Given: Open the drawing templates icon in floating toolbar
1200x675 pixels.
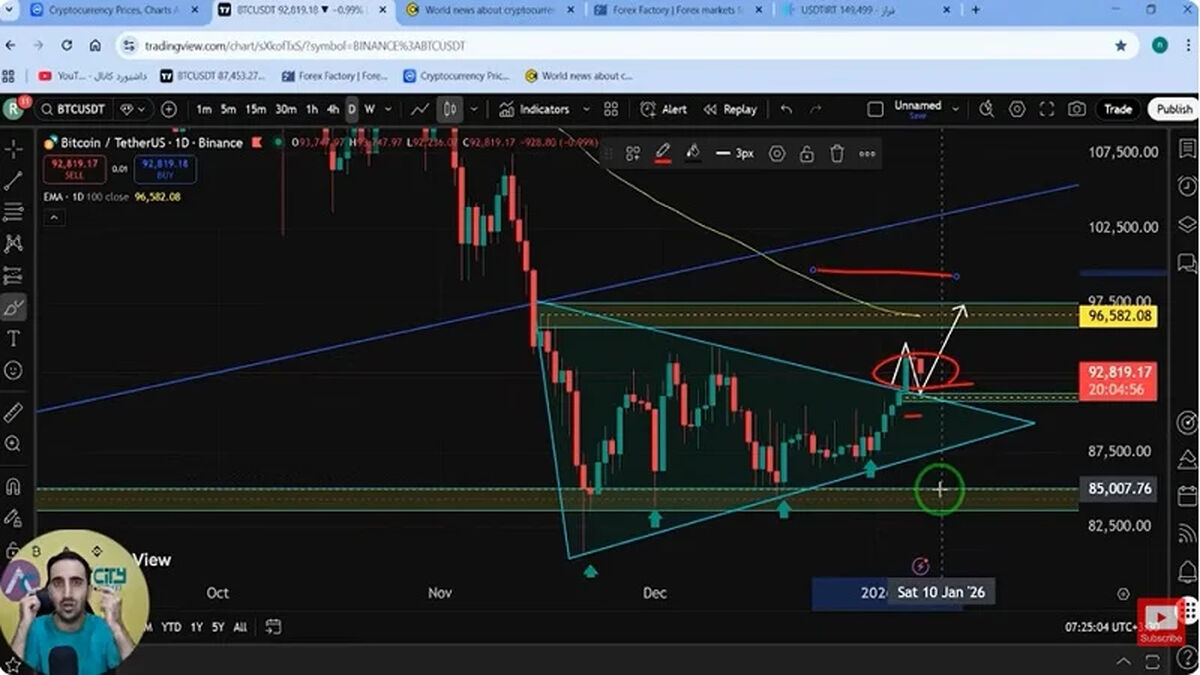Looking at the screenshot, I should click(x=633, y=153).
